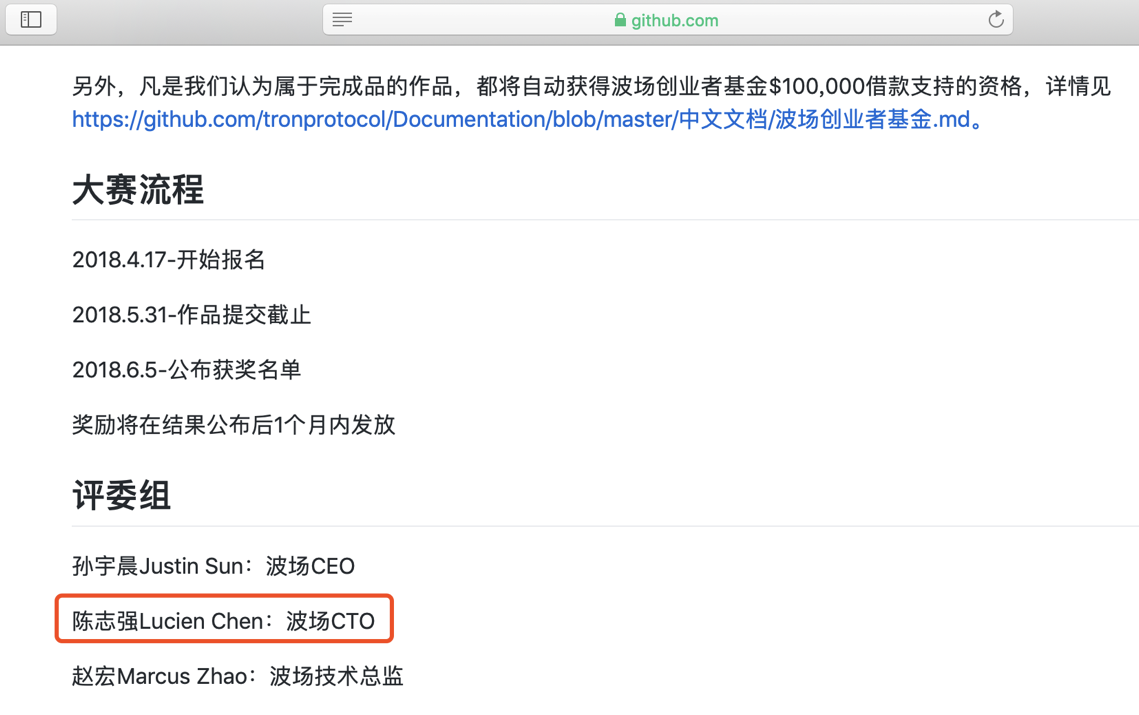Image resolution: width=1139 pixels, height=715 pixels.
Task: Click the horizontal rule under 评委组
Action: pos(605,525)
